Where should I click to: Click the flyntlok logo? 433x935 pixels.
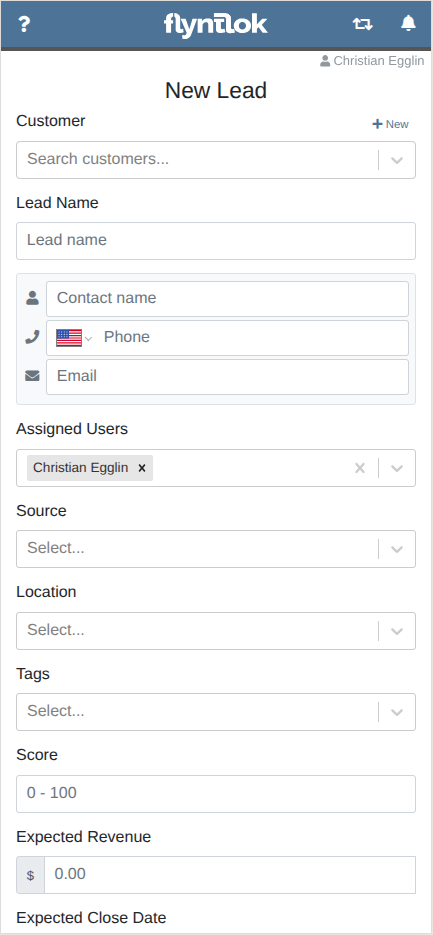[x=215, y=25]
